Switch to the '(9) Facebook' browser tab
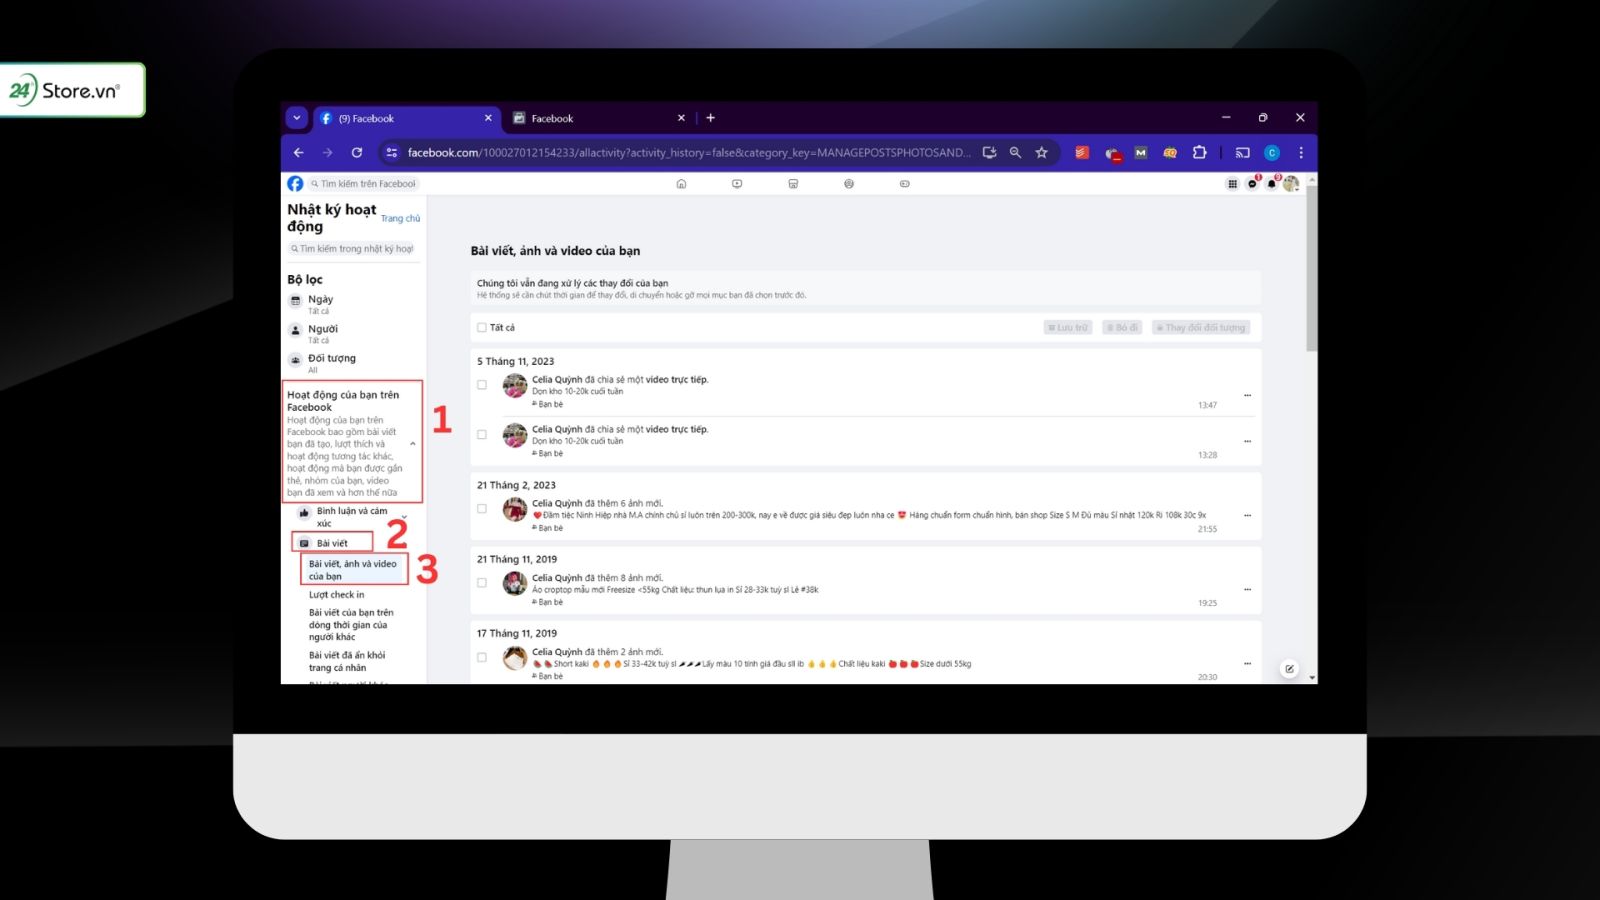Image resolution: width=1600 pixels, height=900 pixels. (x=407, y=118)
